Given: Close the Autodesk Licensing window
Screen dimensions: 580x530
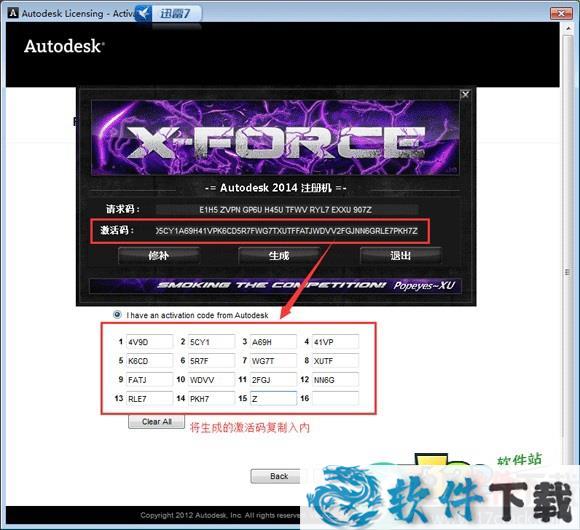Looking at the screenshot, I should [x=561, y=13].
